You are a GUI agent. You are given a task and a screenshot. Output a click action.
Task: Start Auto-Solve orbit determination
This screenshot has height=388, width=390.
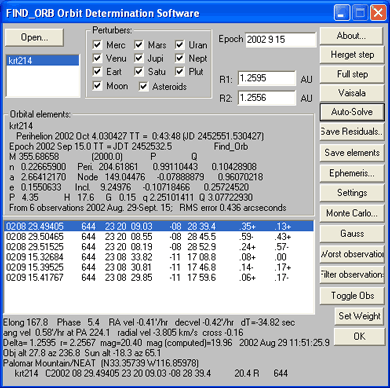pos(352,112)
